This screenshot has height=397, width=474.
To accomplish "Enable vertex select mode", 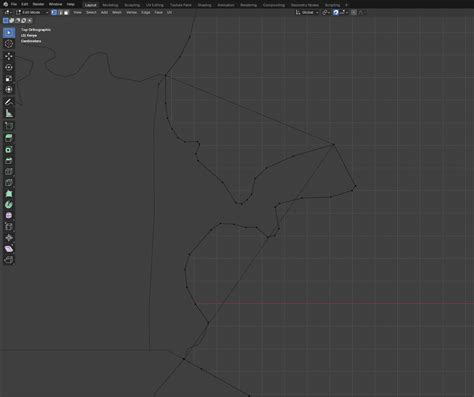I will [54, 12].
